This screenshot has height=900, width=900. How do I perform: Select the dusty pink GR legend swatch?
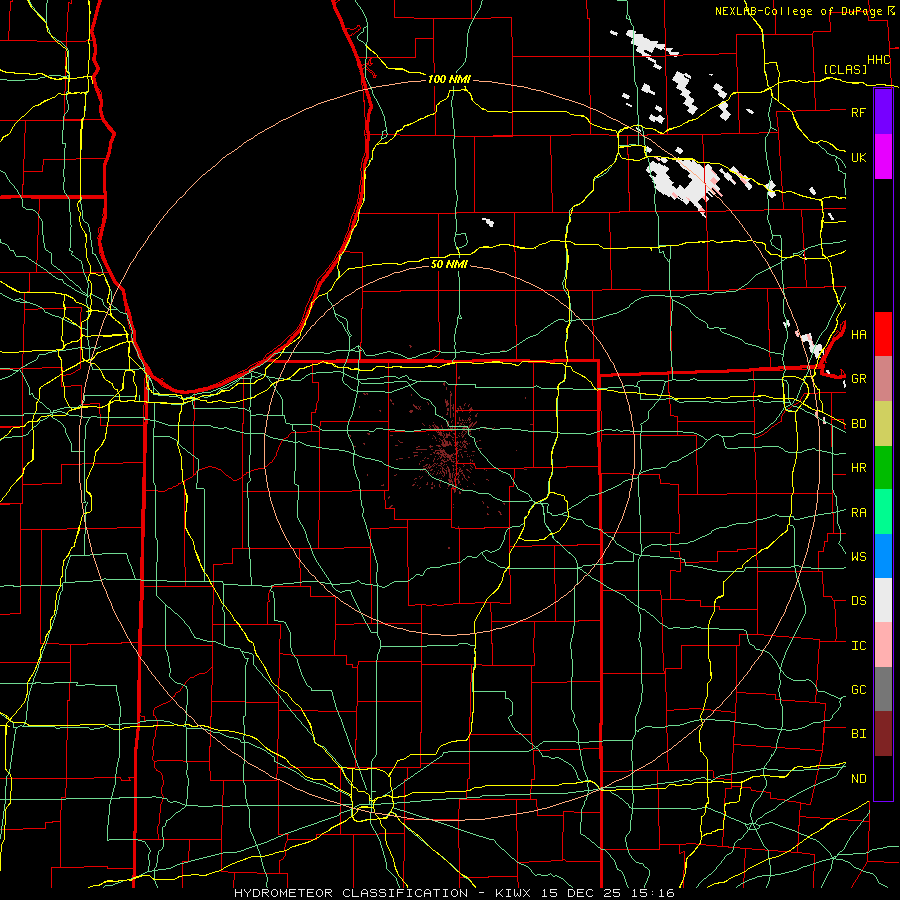pos(883,378)
